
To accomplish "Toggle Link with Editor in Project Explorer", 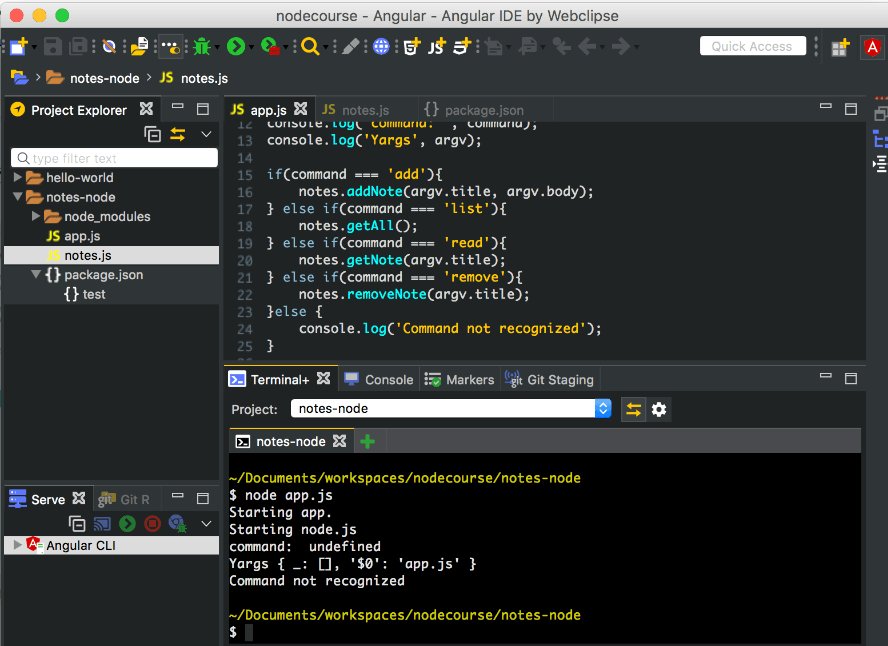I will [x=178, y=134].
